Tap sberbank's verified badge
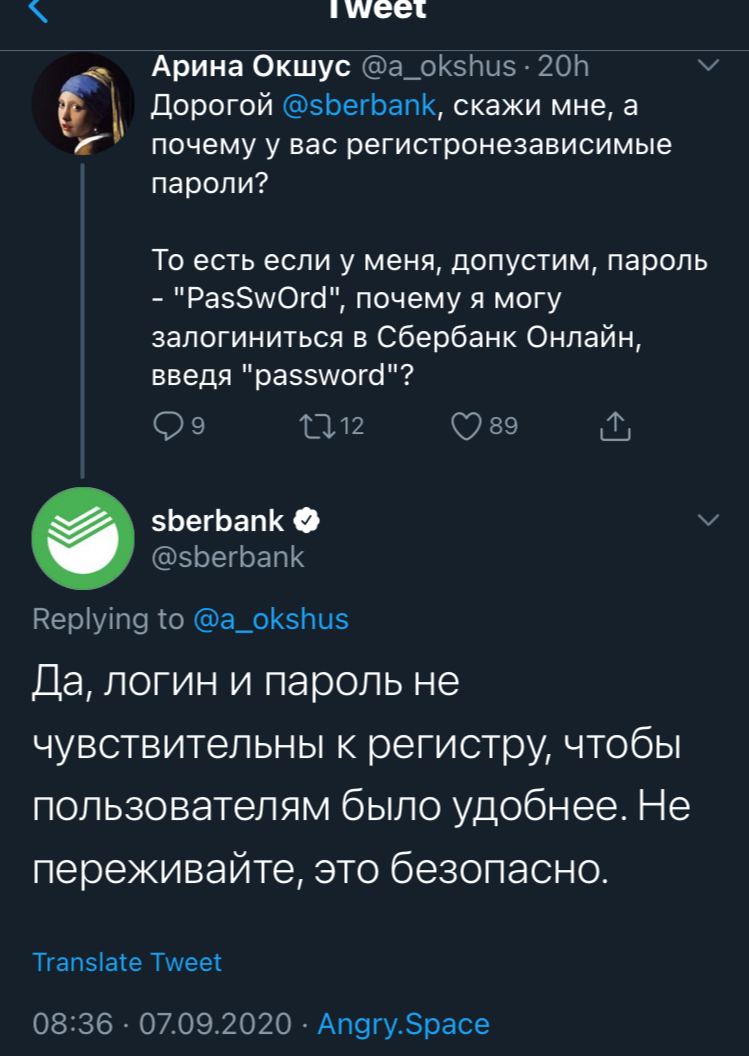This screenshot has width=749, height=1056. click(306, 520)
